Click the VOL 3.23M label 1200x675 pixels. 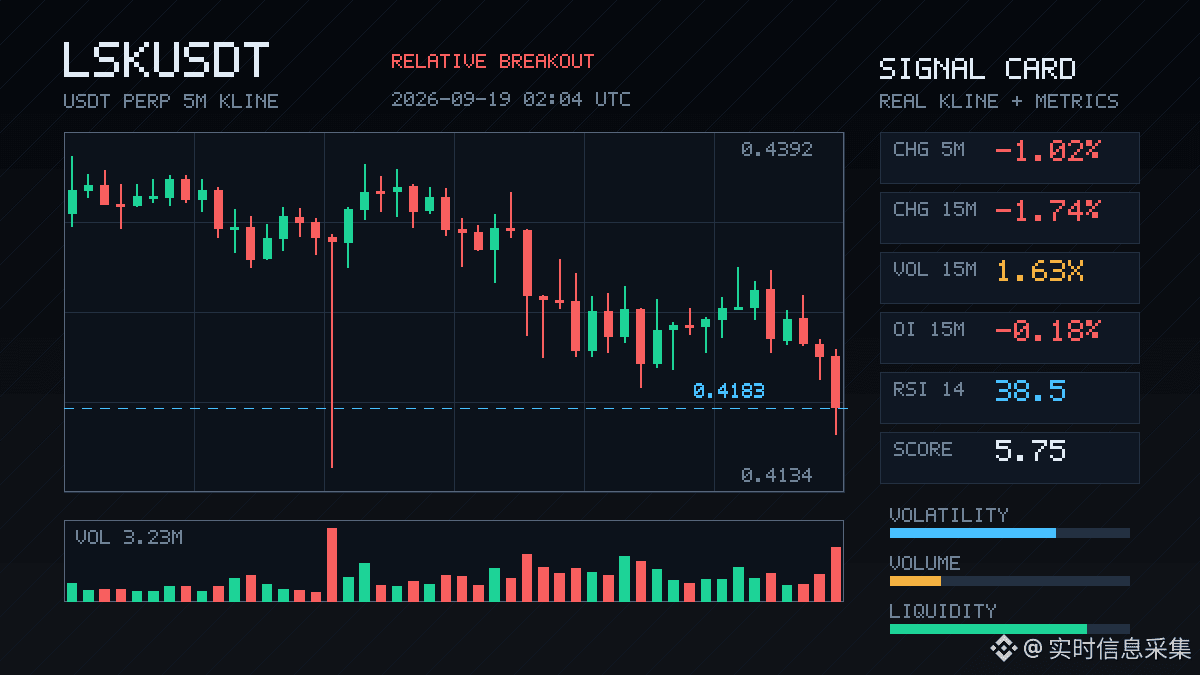click(129, 538)
